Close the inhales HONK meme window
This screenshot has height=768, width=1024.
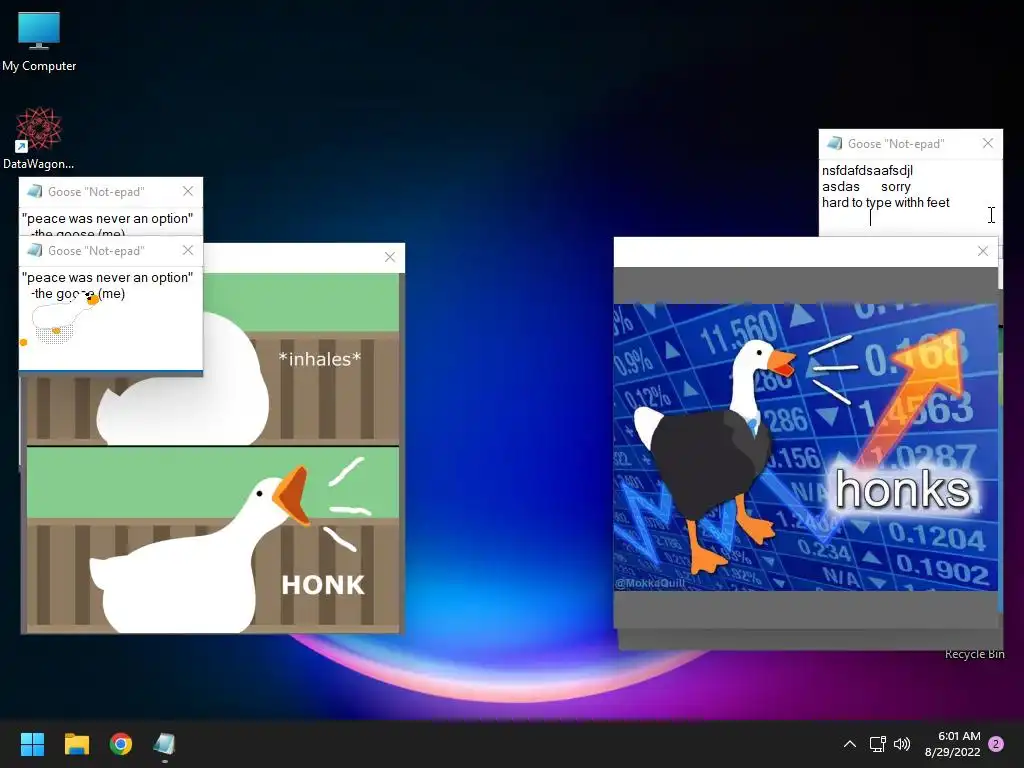pyautogui.click(x=390, y=257)
